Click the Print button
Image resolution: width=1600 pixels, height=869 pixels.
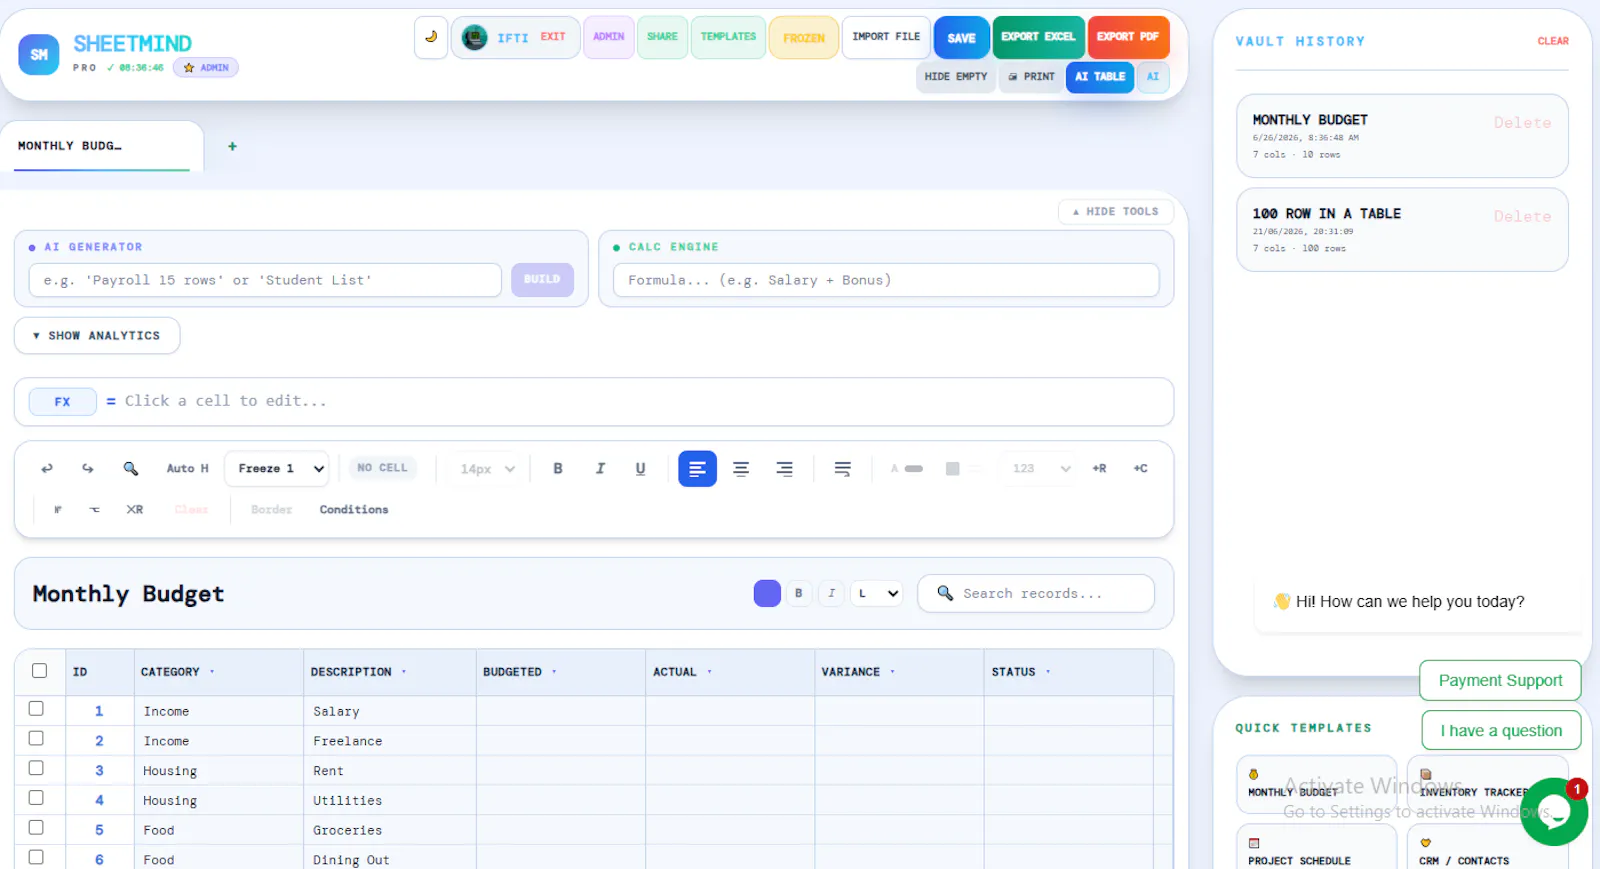coord(1031,76)
